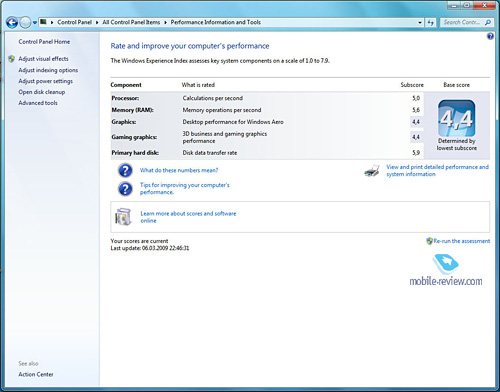Open What do these numbers mean? link
500x392 pixels.
coord(179,170)
